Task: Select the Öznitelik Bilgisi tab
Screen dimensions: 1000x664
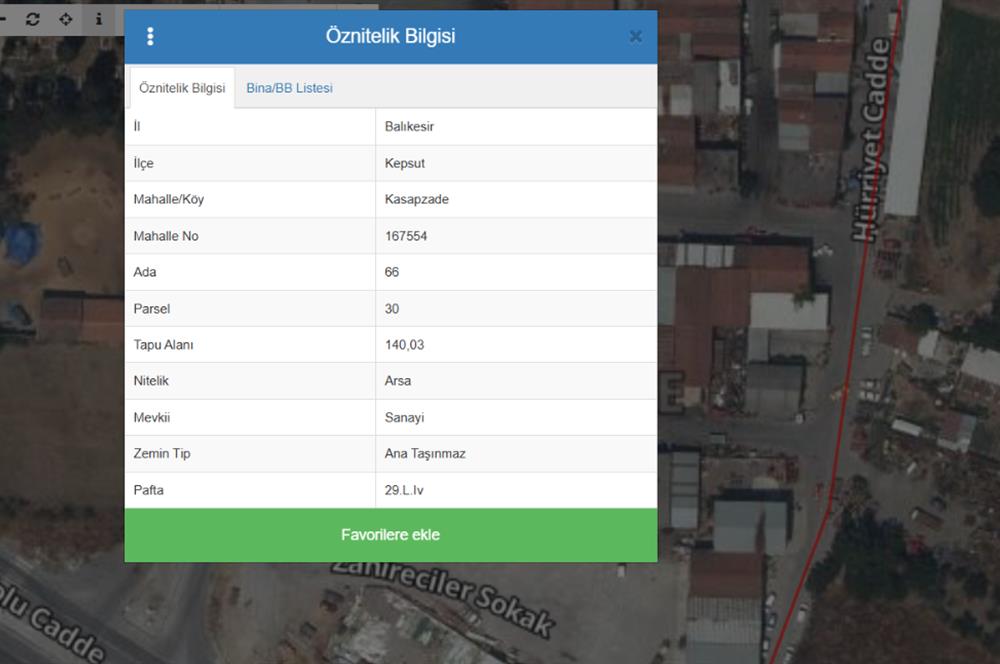Action: (182, 88)
